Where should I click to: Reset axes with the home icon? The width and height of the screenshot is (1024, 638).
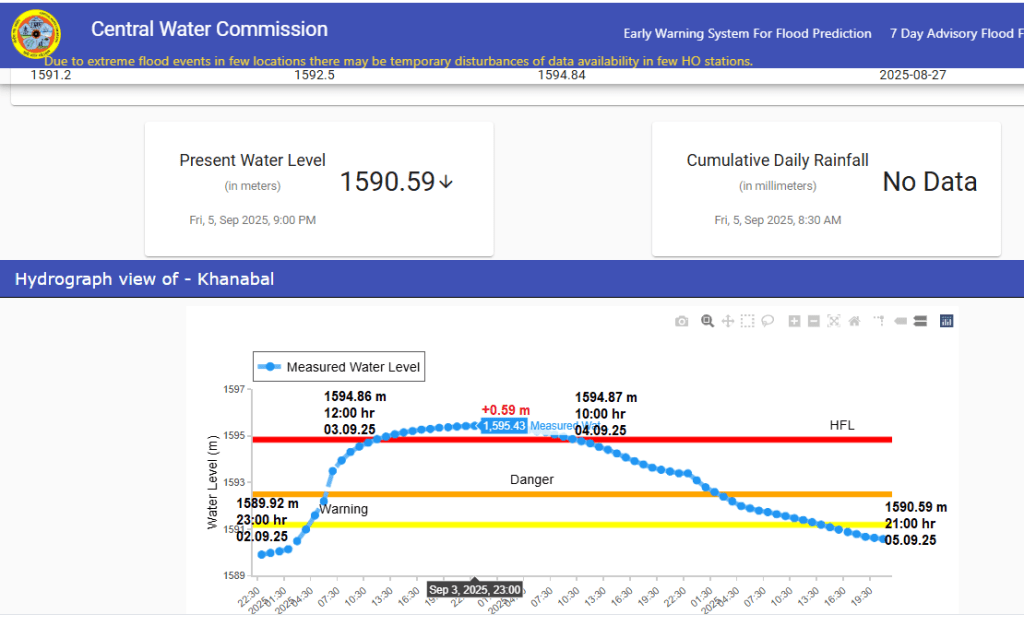pyautogui.click(x=854, y=321)
